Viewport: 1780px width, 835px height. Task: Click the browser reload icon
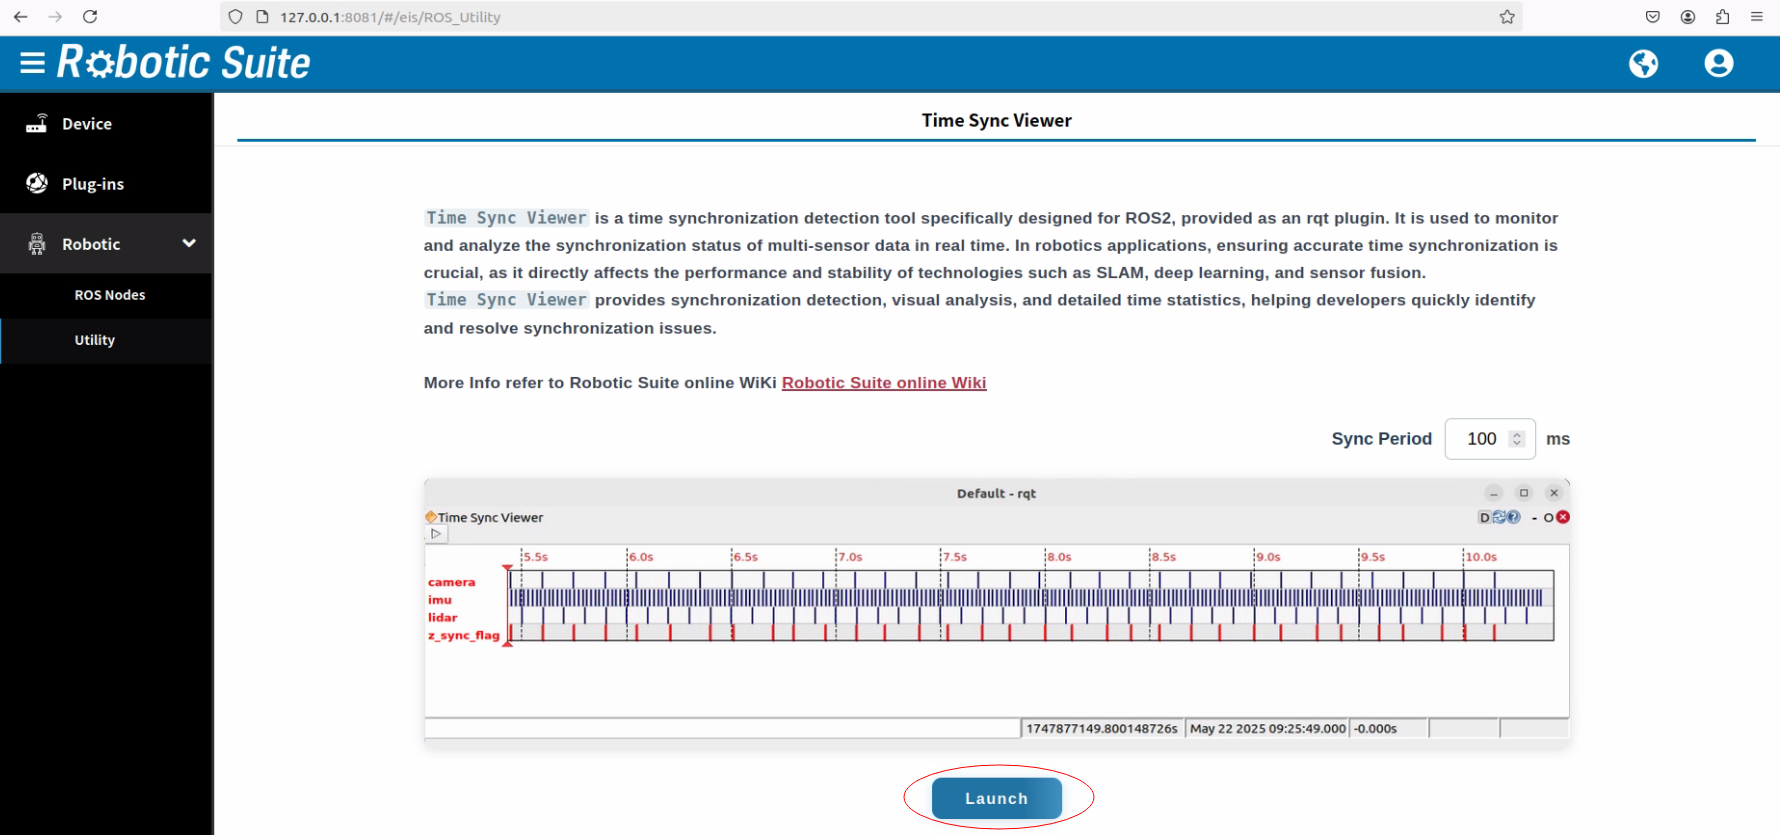tap(90, 17)
